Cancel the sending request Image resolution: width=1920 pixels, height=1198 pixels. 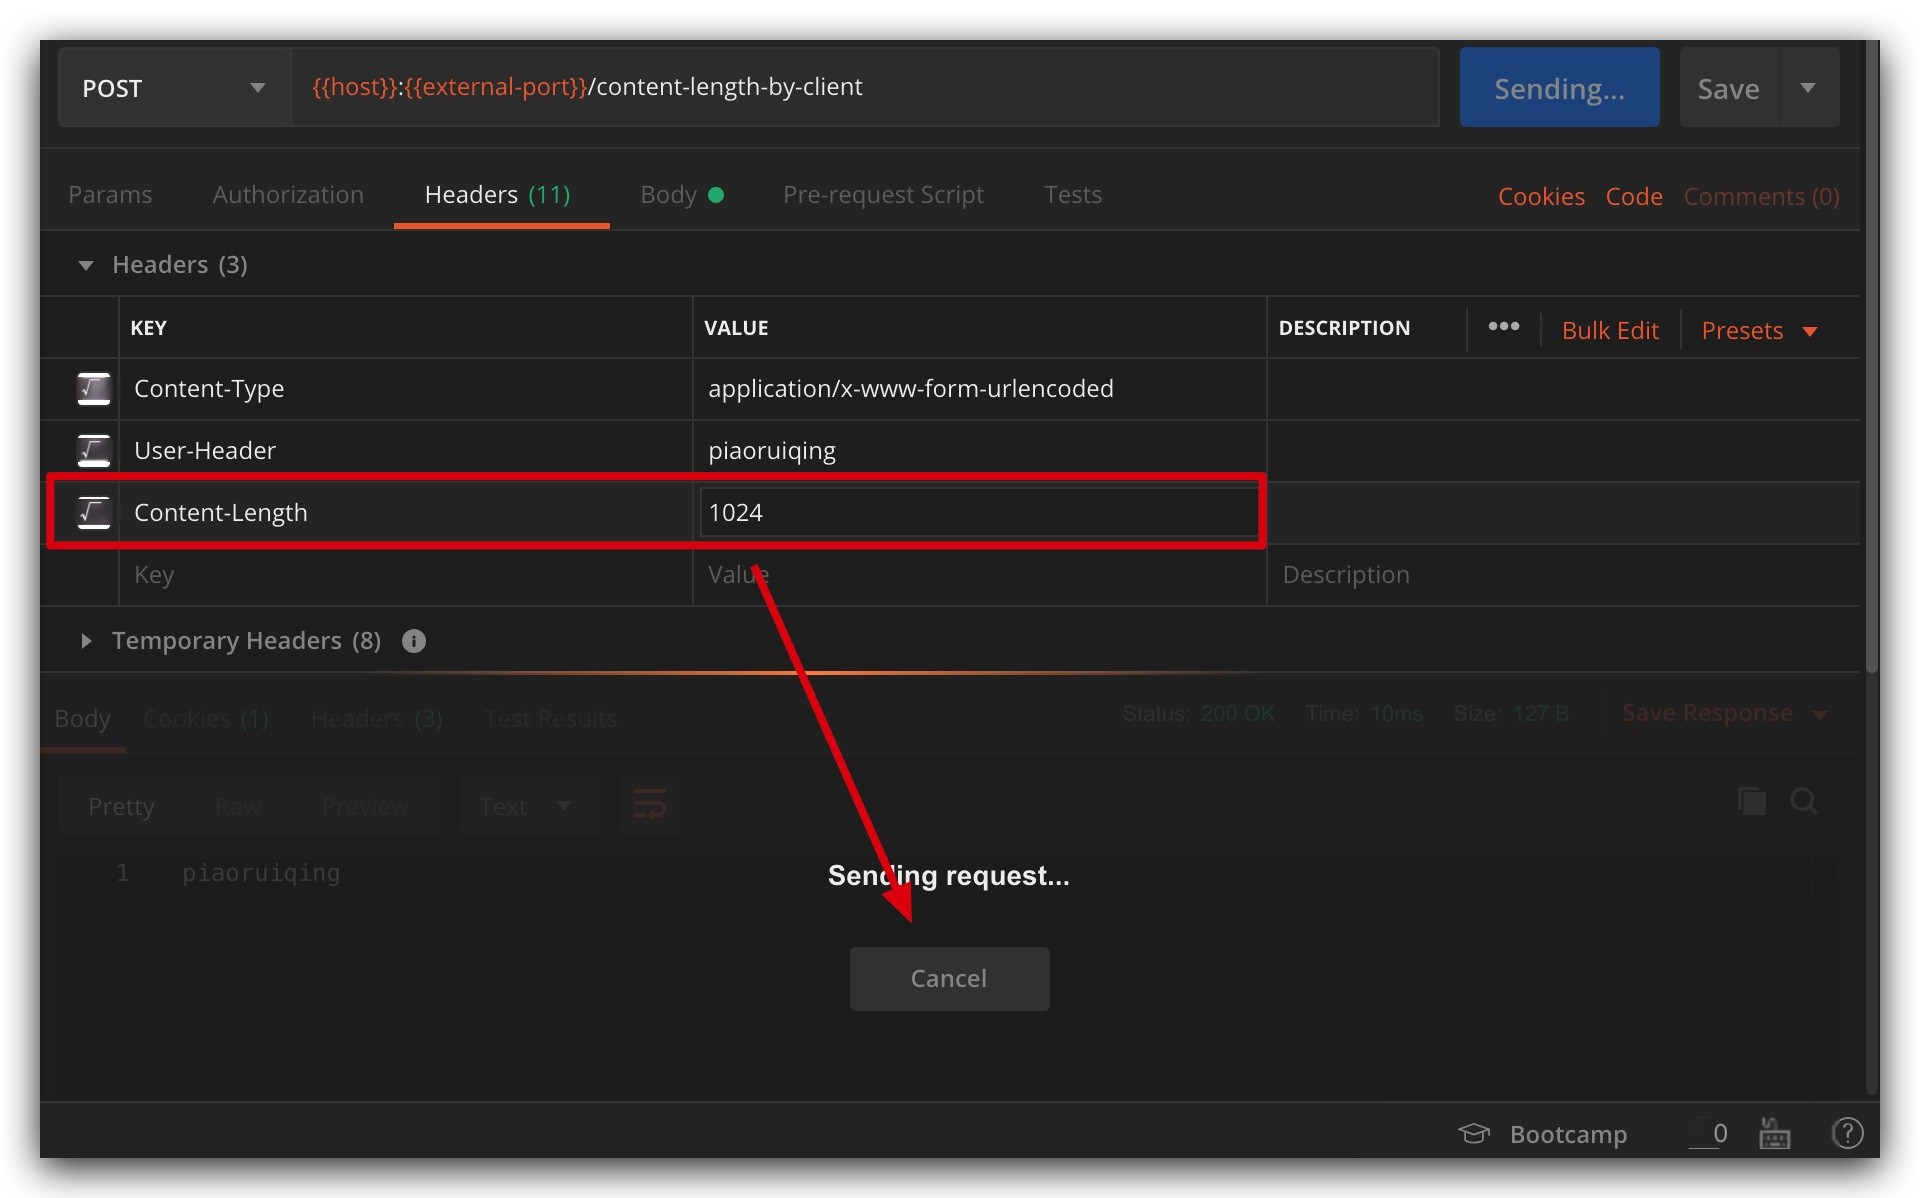pos(948,978)
